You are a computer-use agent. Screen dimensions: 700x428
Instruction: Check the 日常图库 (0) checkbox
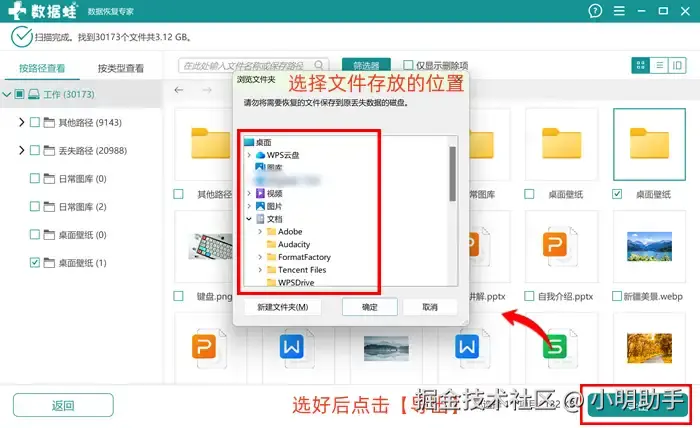click(35, 179)
